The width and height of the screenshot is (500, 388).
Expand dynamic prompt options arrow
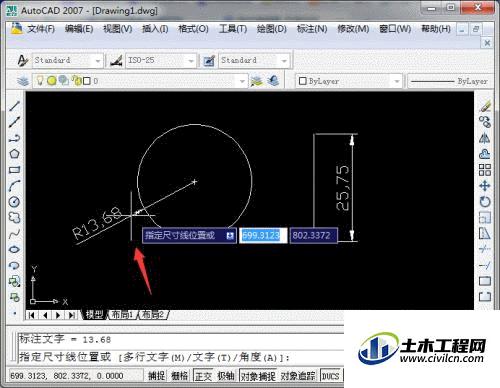(x=230, y=236)
